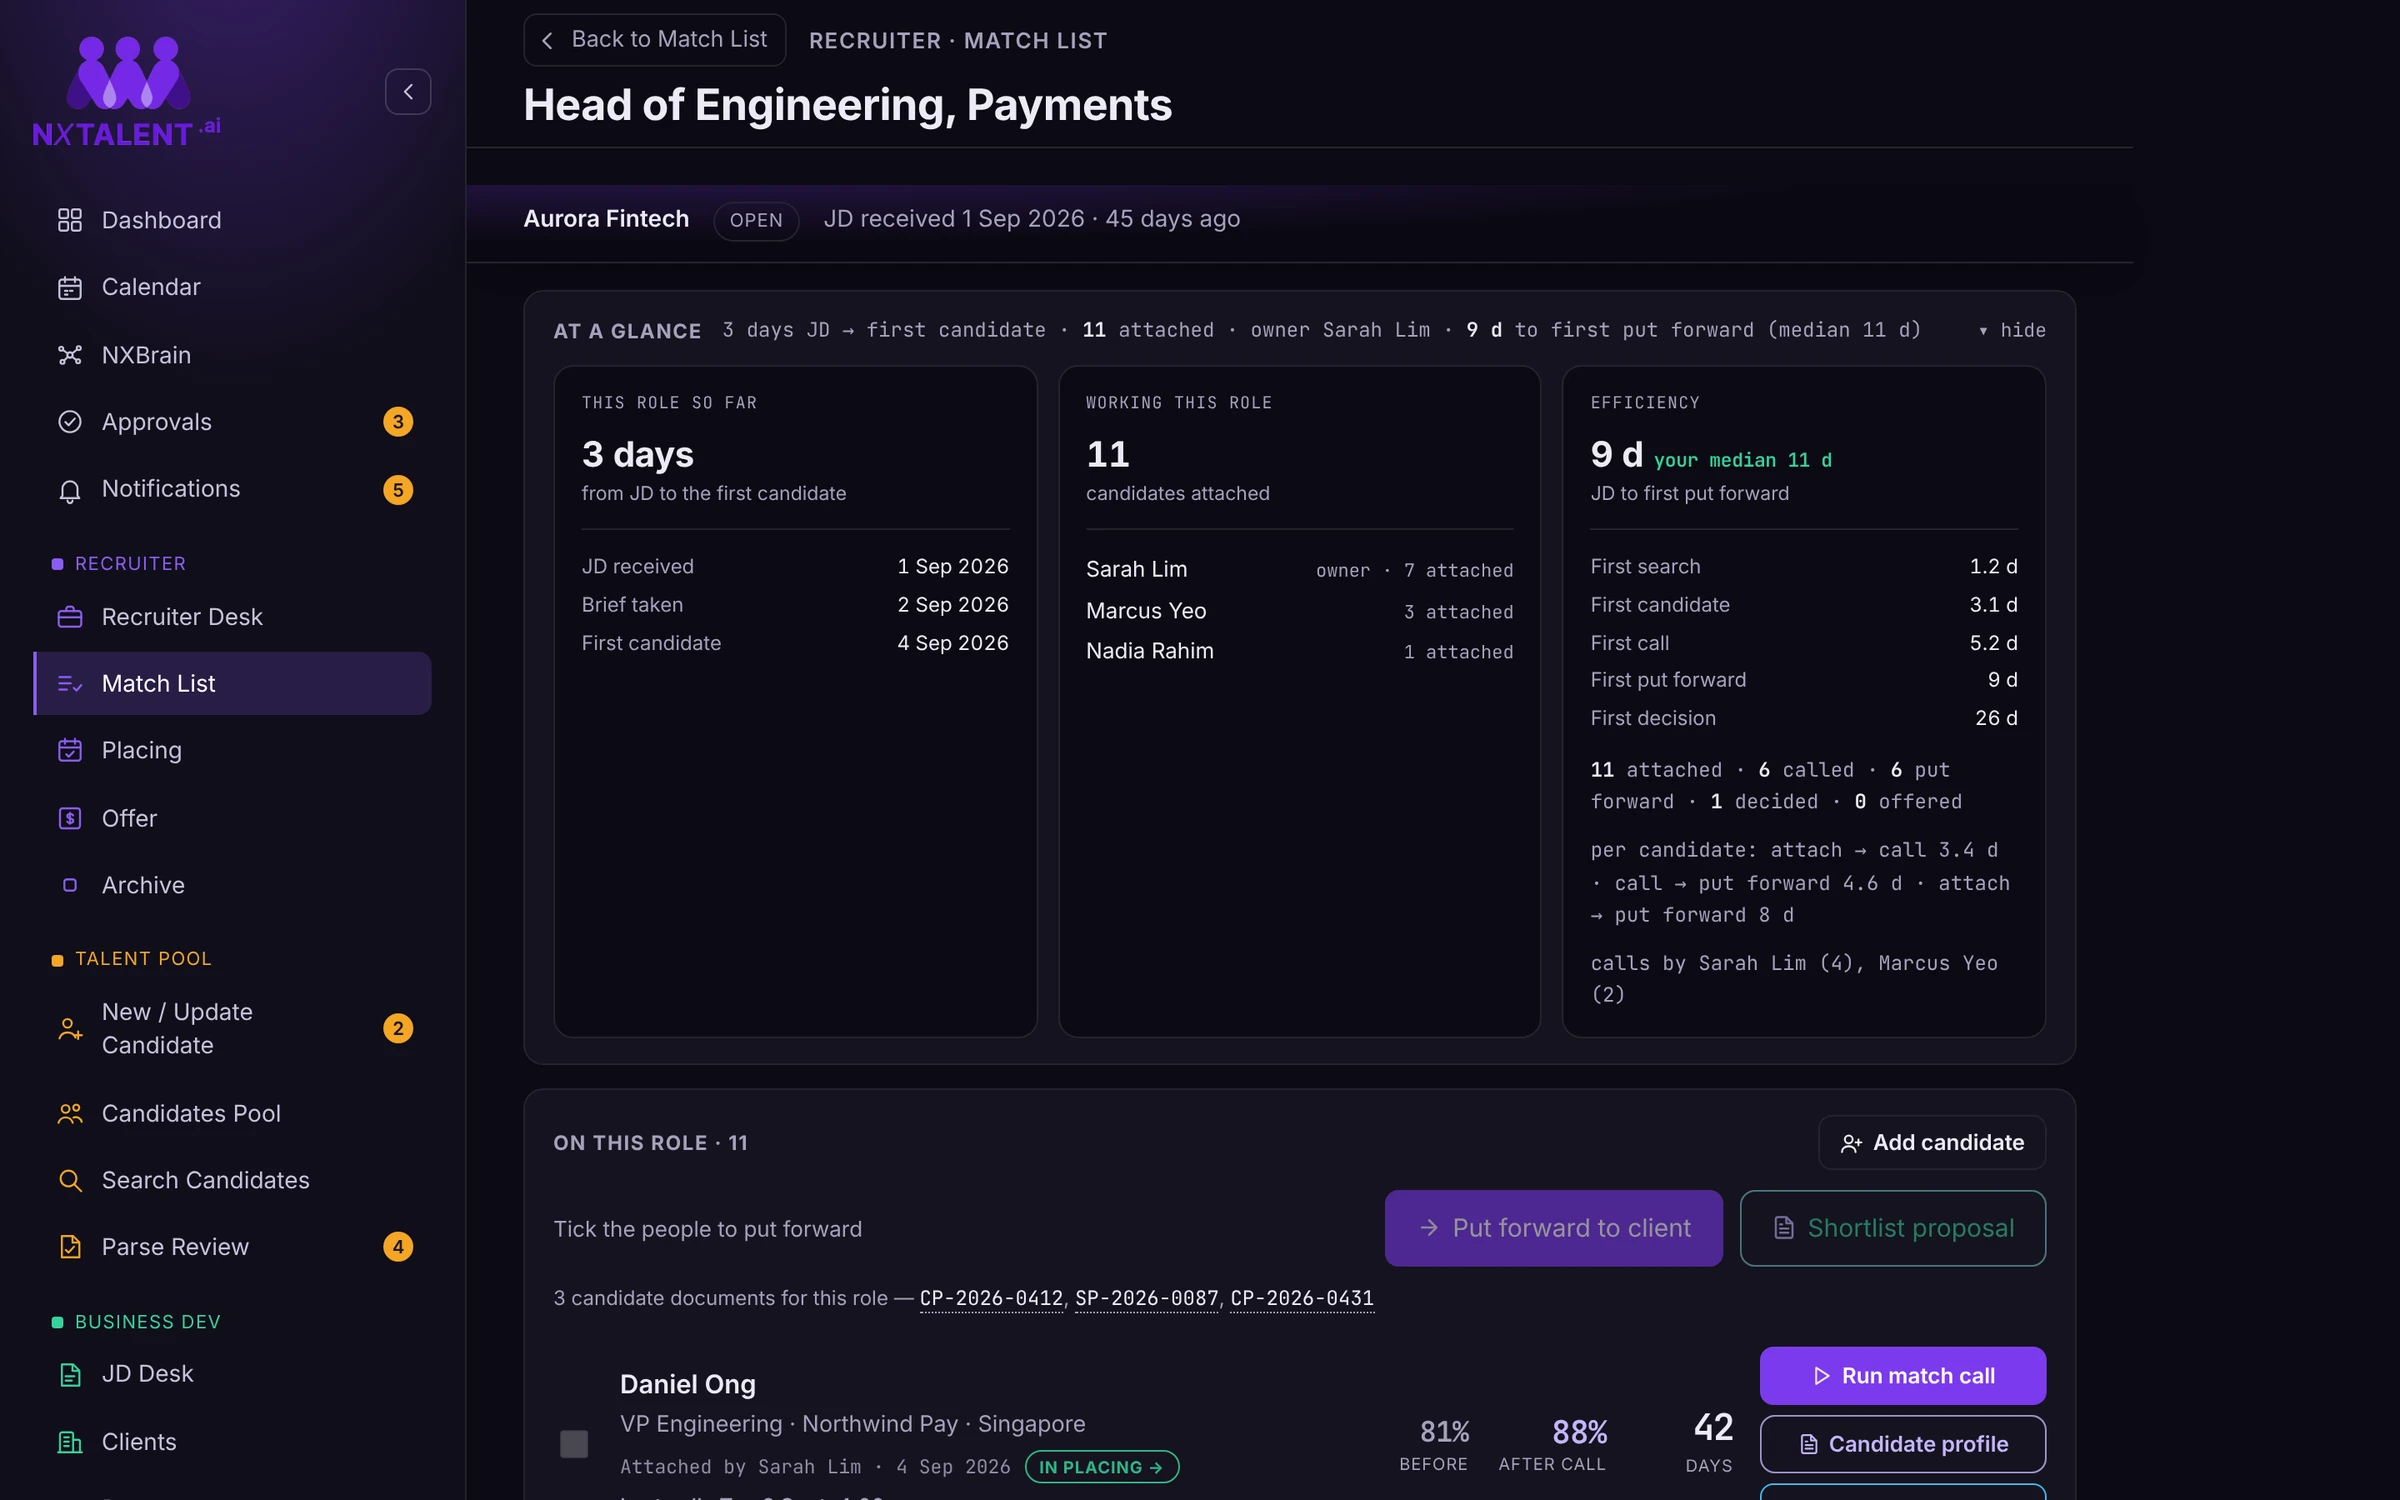
Task: Click the Shortlist proposal button
Action: [x=1892, y=1228]
